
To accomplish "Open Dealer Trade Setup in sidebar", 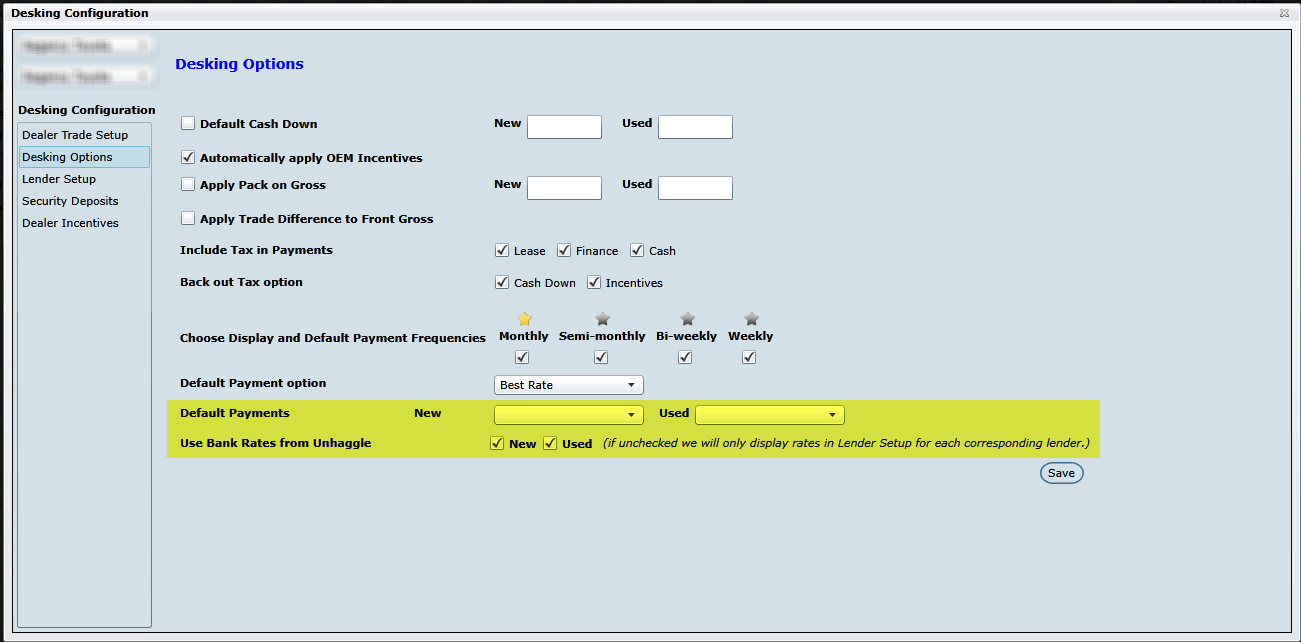I will (75, 135).
